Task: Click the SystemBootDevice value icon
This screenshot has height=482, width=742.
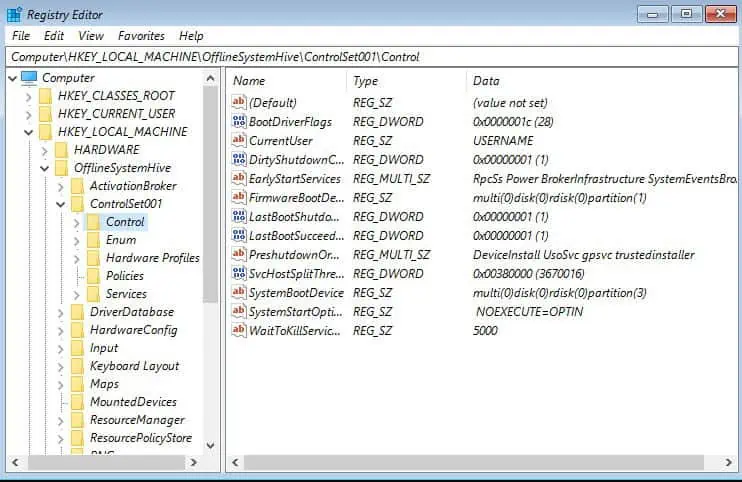Action: 239,292
